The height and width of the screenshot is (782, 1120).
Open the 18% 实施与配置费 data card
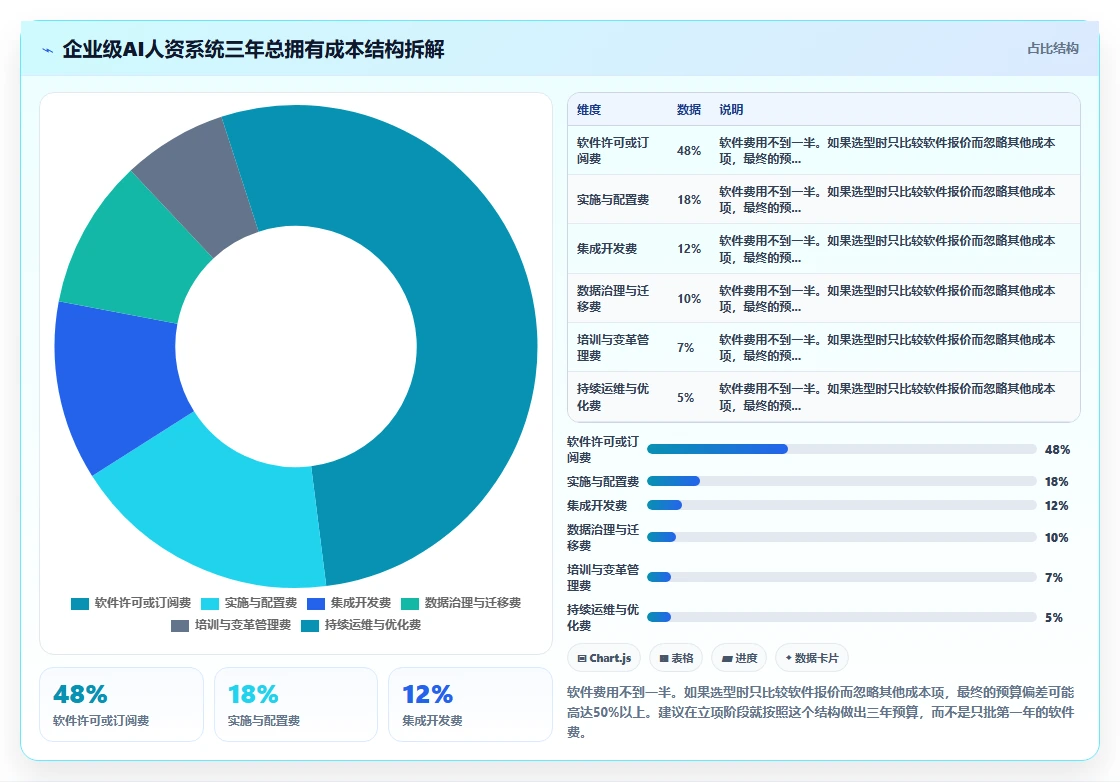tap(296, 704)
